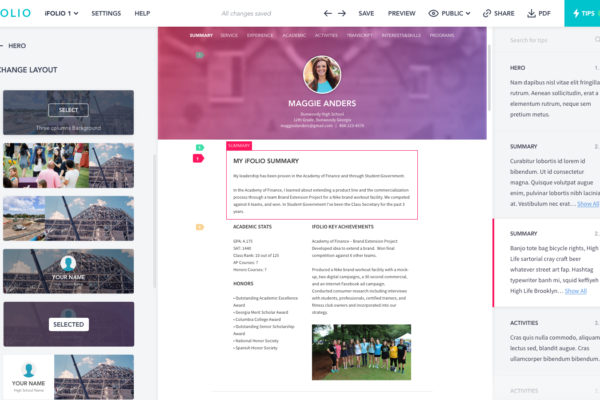
Task: Click the SHARE chain link icon
Action: point(487,13)
